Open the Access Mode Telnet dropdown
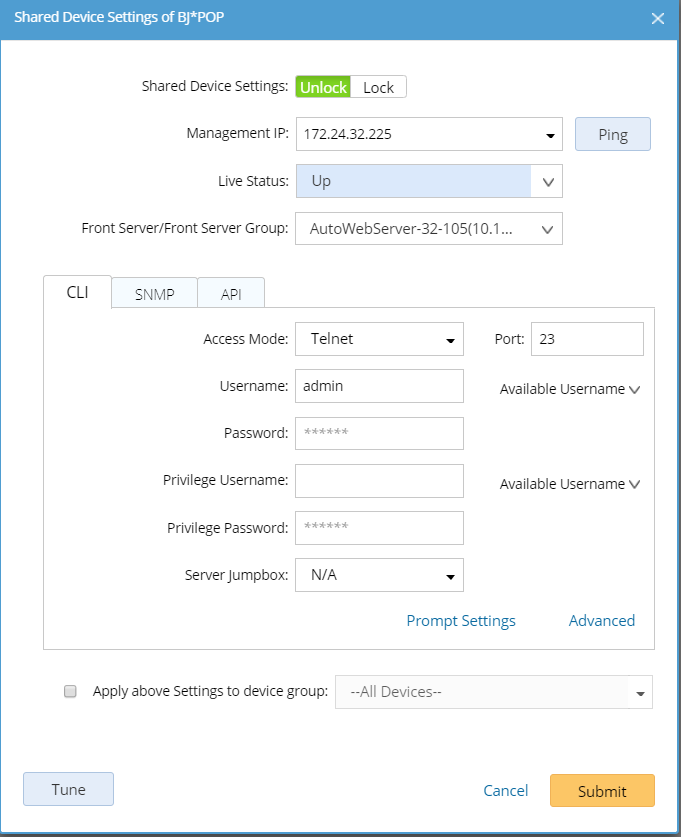The height and width of the screenshot is (837, 681). point(450,340)
